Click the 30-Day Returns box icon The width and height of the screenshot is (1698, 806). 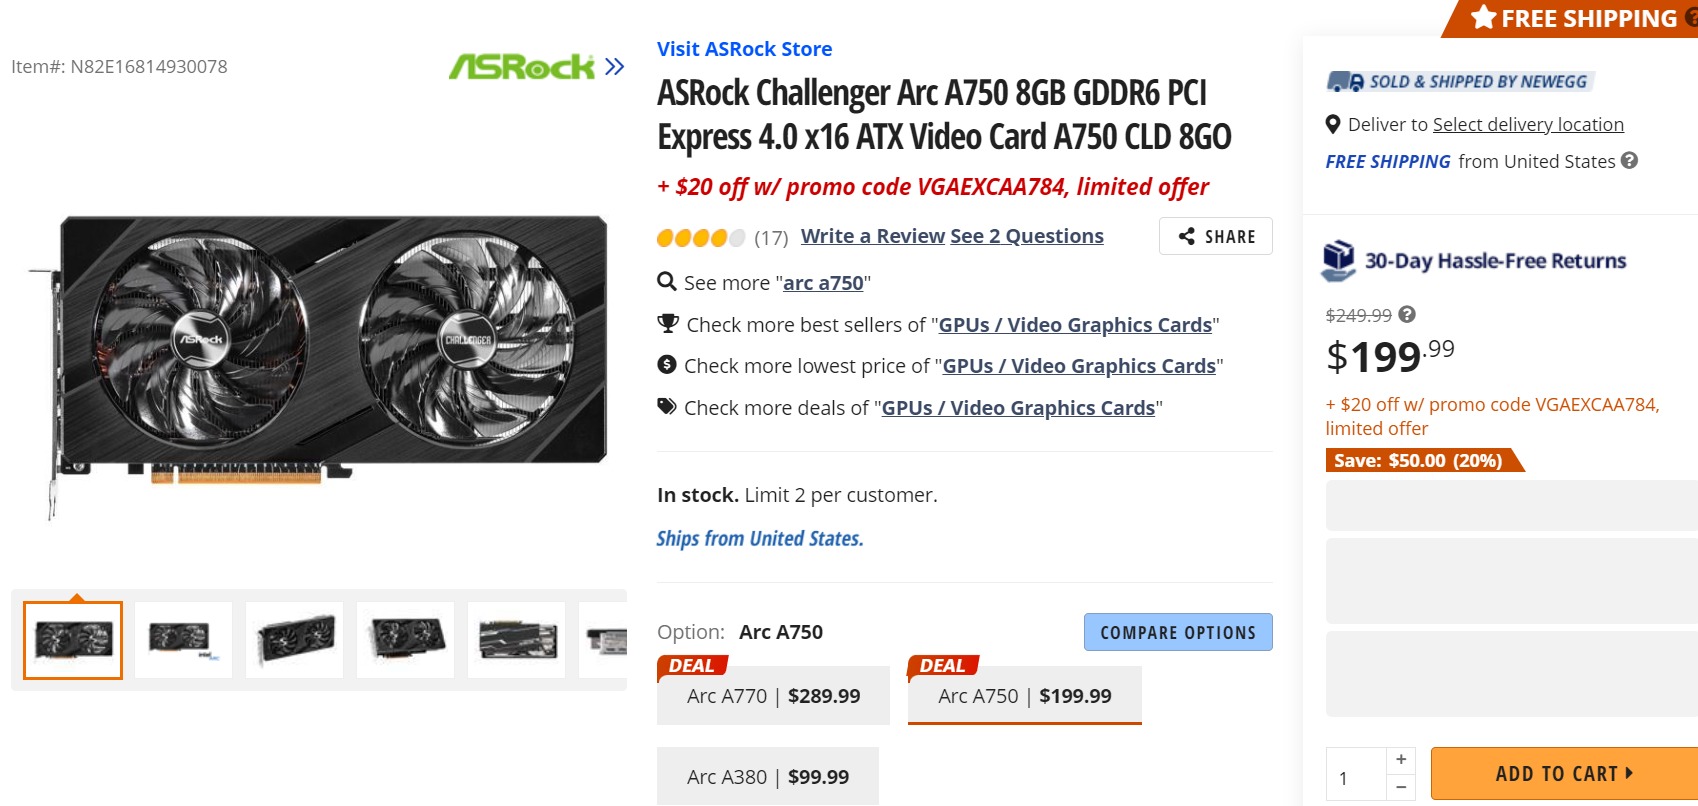(x=1340, y=258)
